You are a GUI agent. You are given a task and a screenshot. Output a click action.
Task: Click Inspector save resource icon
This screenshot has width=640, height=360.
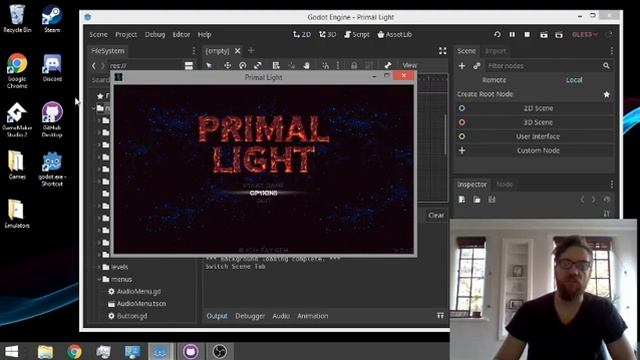tap(492, 200)
